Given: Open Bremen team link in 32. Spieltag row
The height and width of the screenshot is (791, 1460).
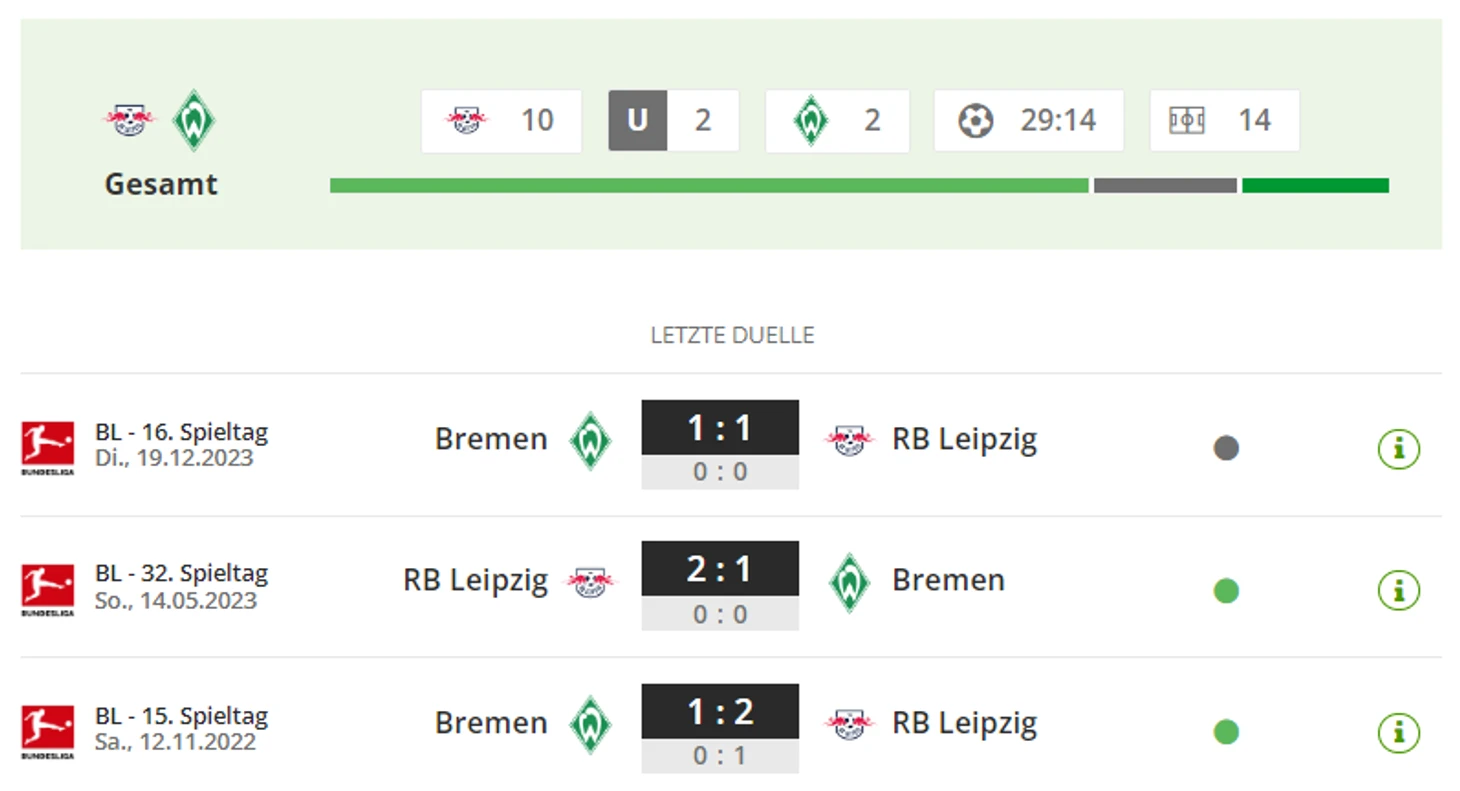Looking at the screenshot, I should pyautogui.click(x=948, y=581).
